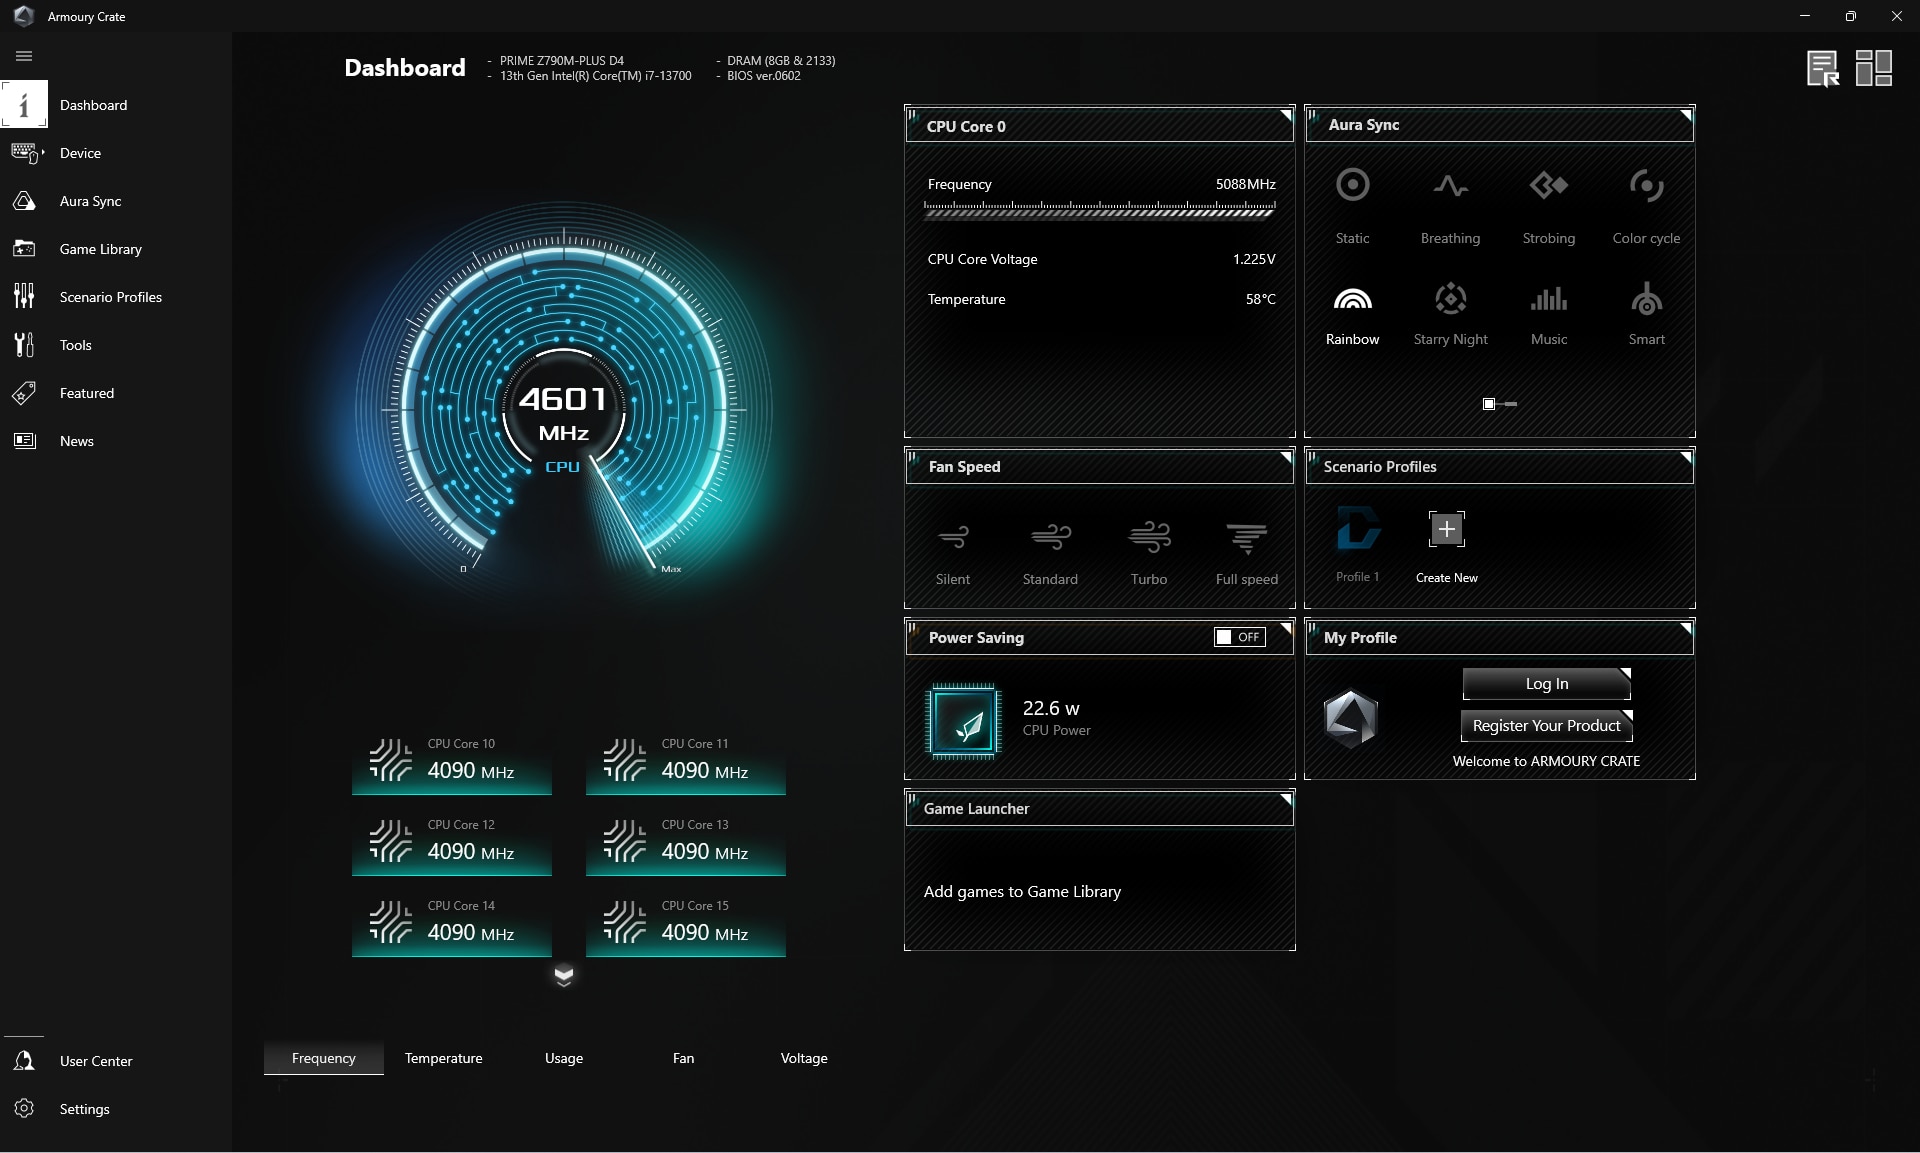
Task: Set fan speed to Full speed
Action: point(1246,553)
